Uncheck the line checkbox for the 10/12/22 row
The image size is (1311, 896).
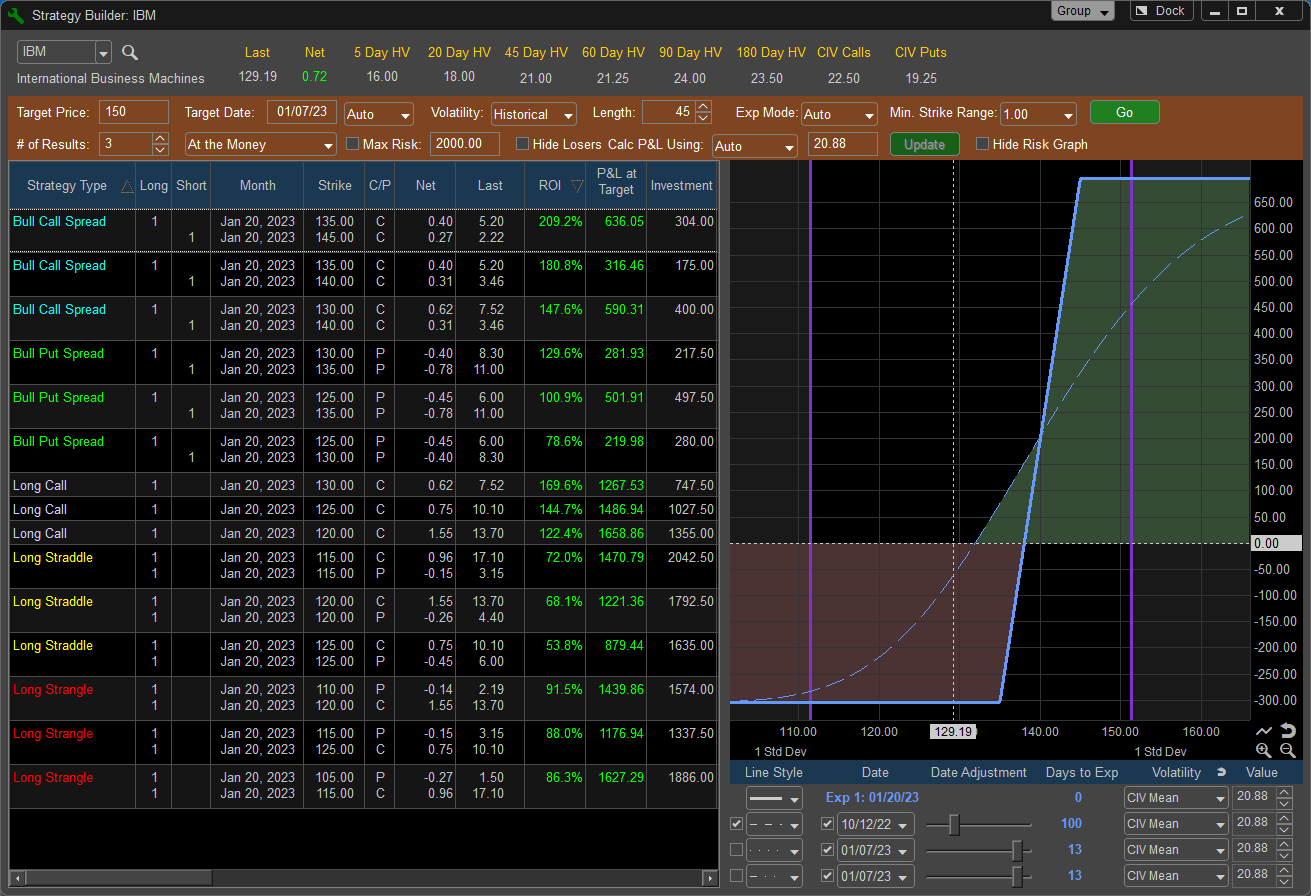coord(737,824)
